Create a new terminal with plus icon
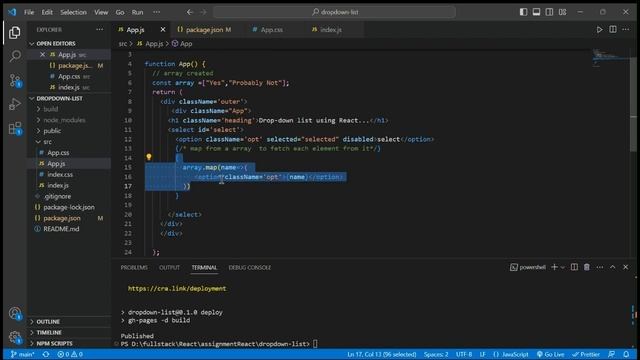The width and height of the screenshot is (640, 360). point(554,267)
